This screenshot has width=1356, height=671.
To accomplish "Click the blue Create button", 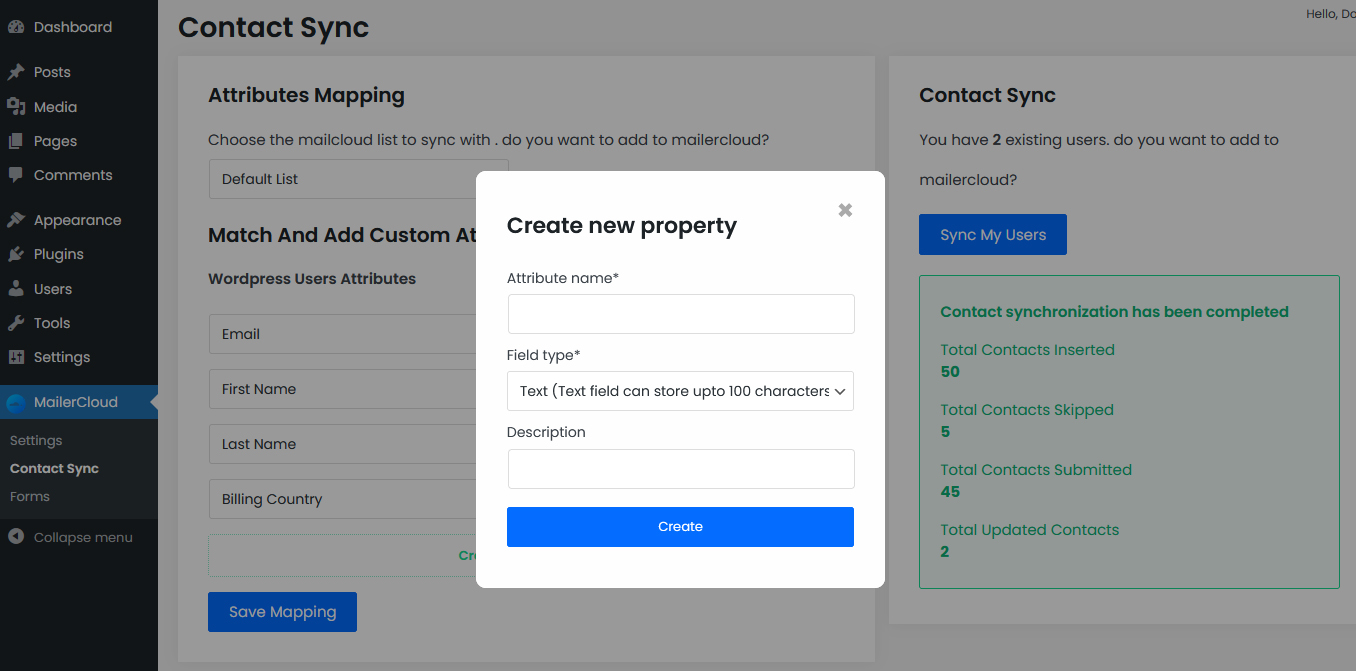I will point(680,527).
